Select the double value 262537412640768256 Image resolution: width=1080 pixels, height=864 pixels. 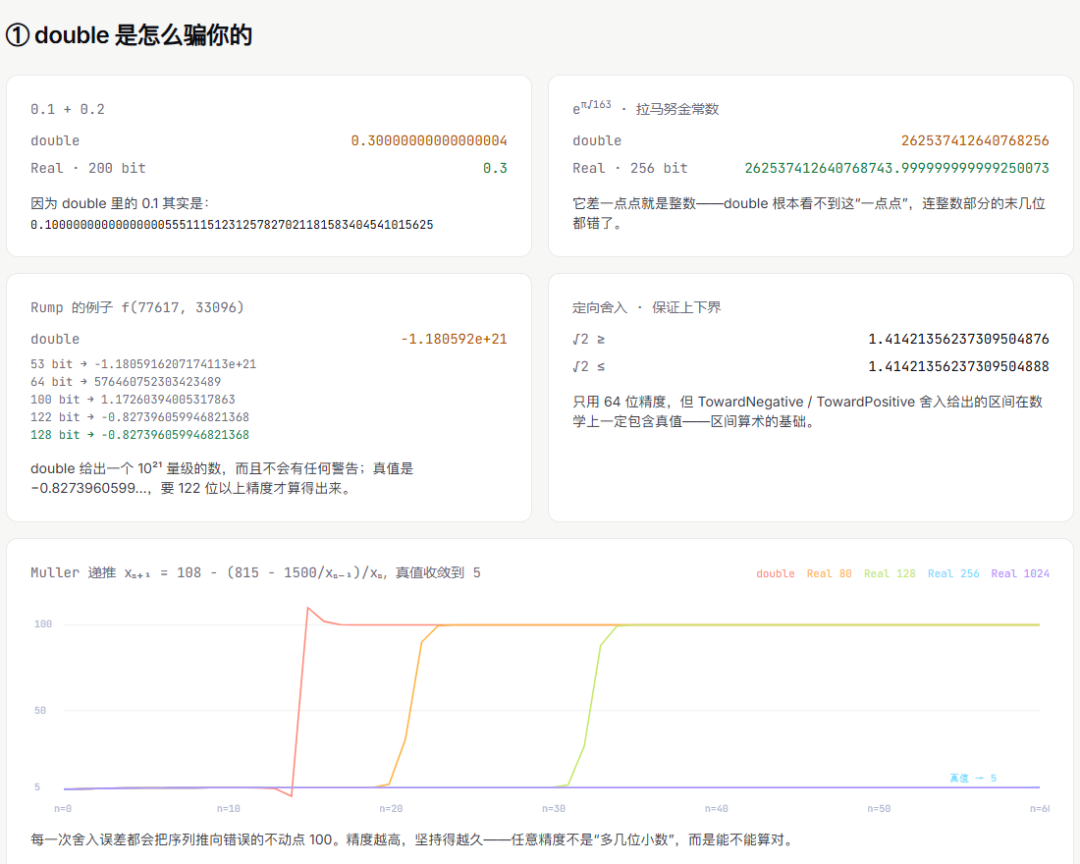pyautogui.click(x=975, y=141)
